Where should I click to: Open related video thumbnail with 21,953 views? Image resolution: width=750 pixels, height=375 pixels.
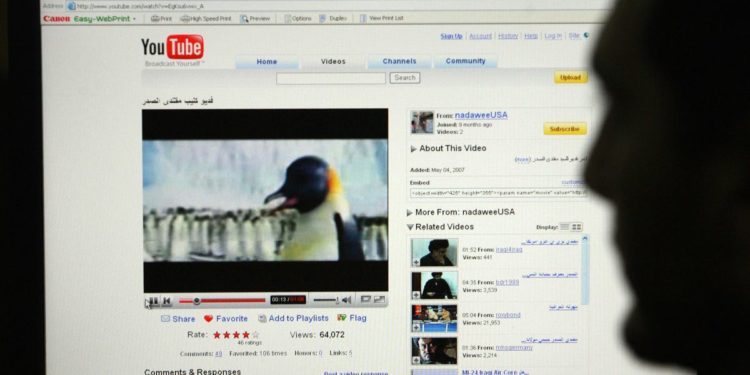[434, 319]
